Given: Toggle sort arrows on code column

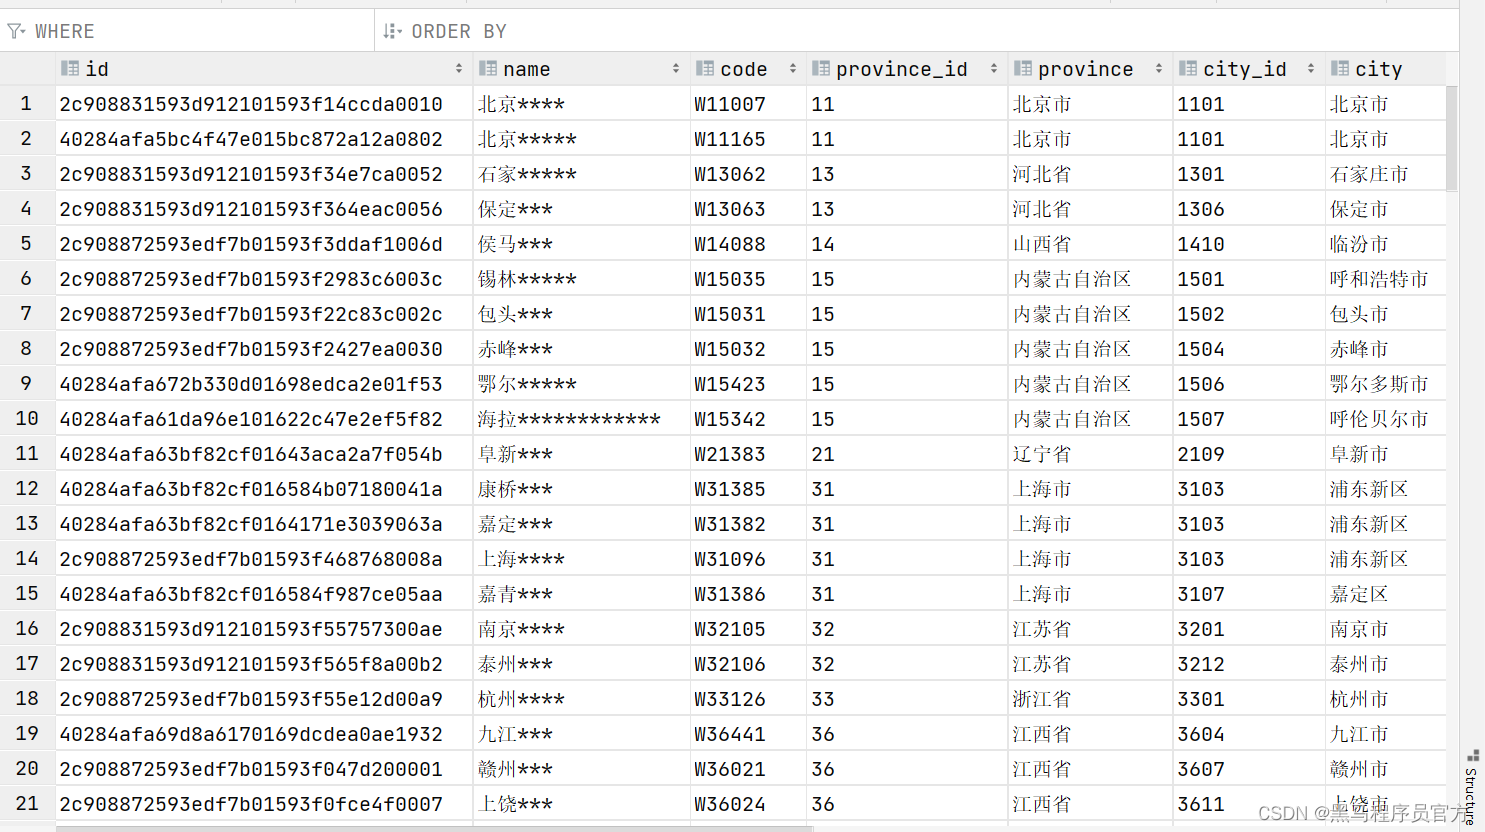Looking at the screenshot, I should click(793, 69).
